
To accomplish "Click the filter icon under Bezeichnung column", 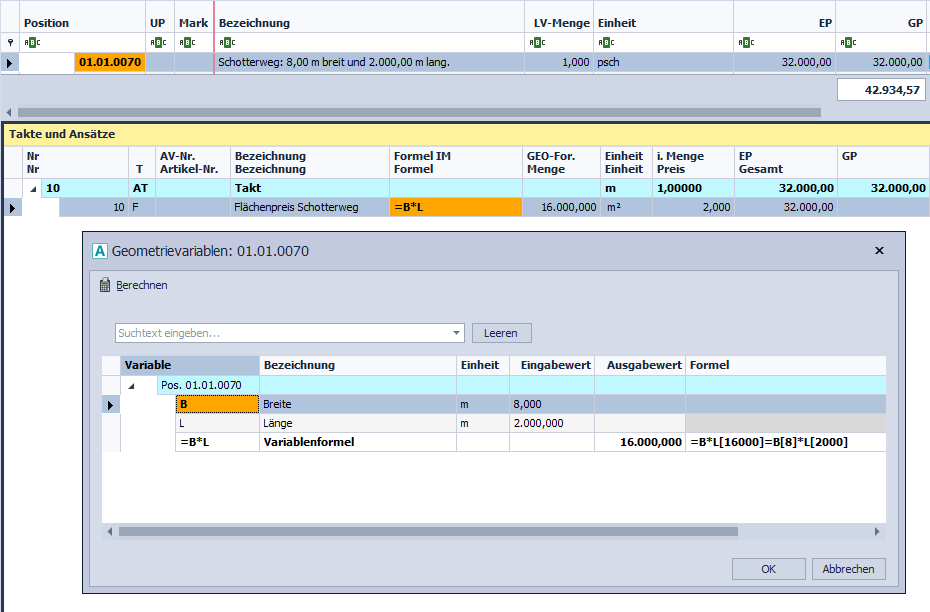I will [227, 43].
